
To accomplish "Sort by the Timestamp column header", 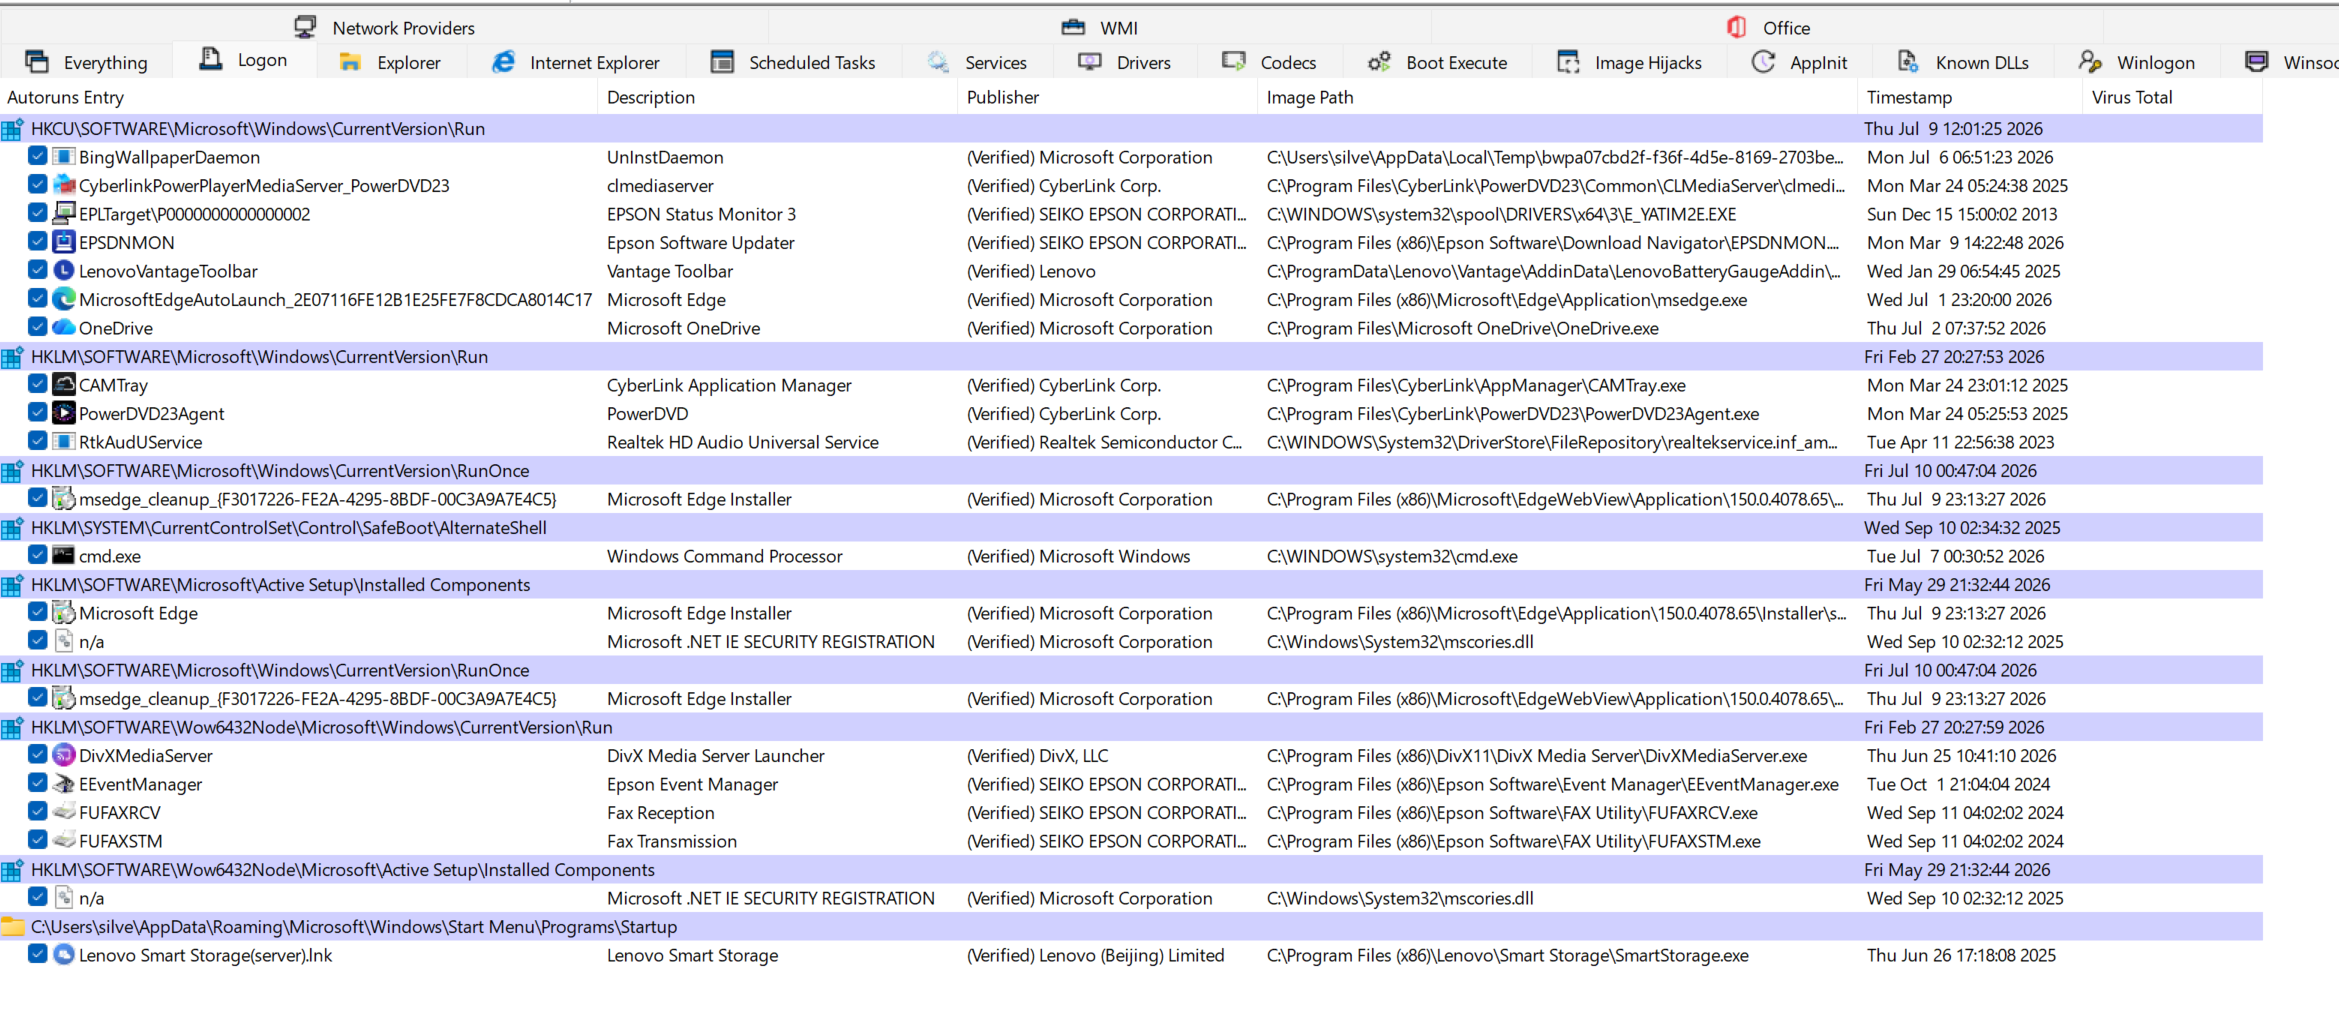I will tap(1970, 97).
